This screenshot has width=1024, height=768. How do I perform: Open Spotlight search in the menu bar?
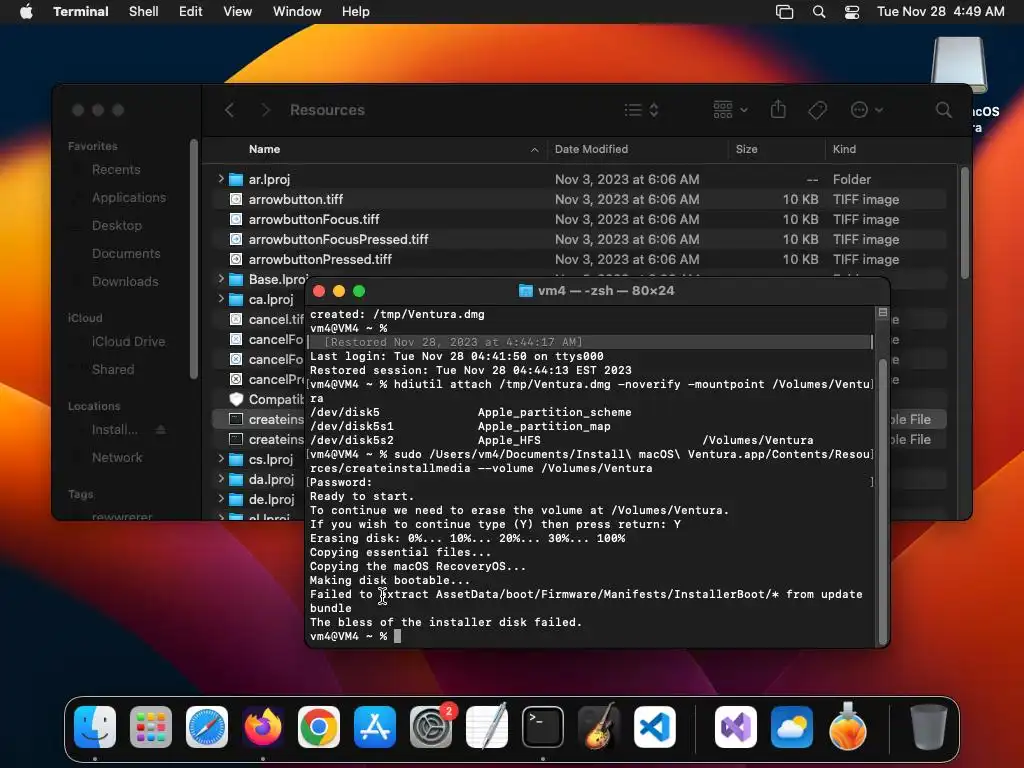point(818,12)
